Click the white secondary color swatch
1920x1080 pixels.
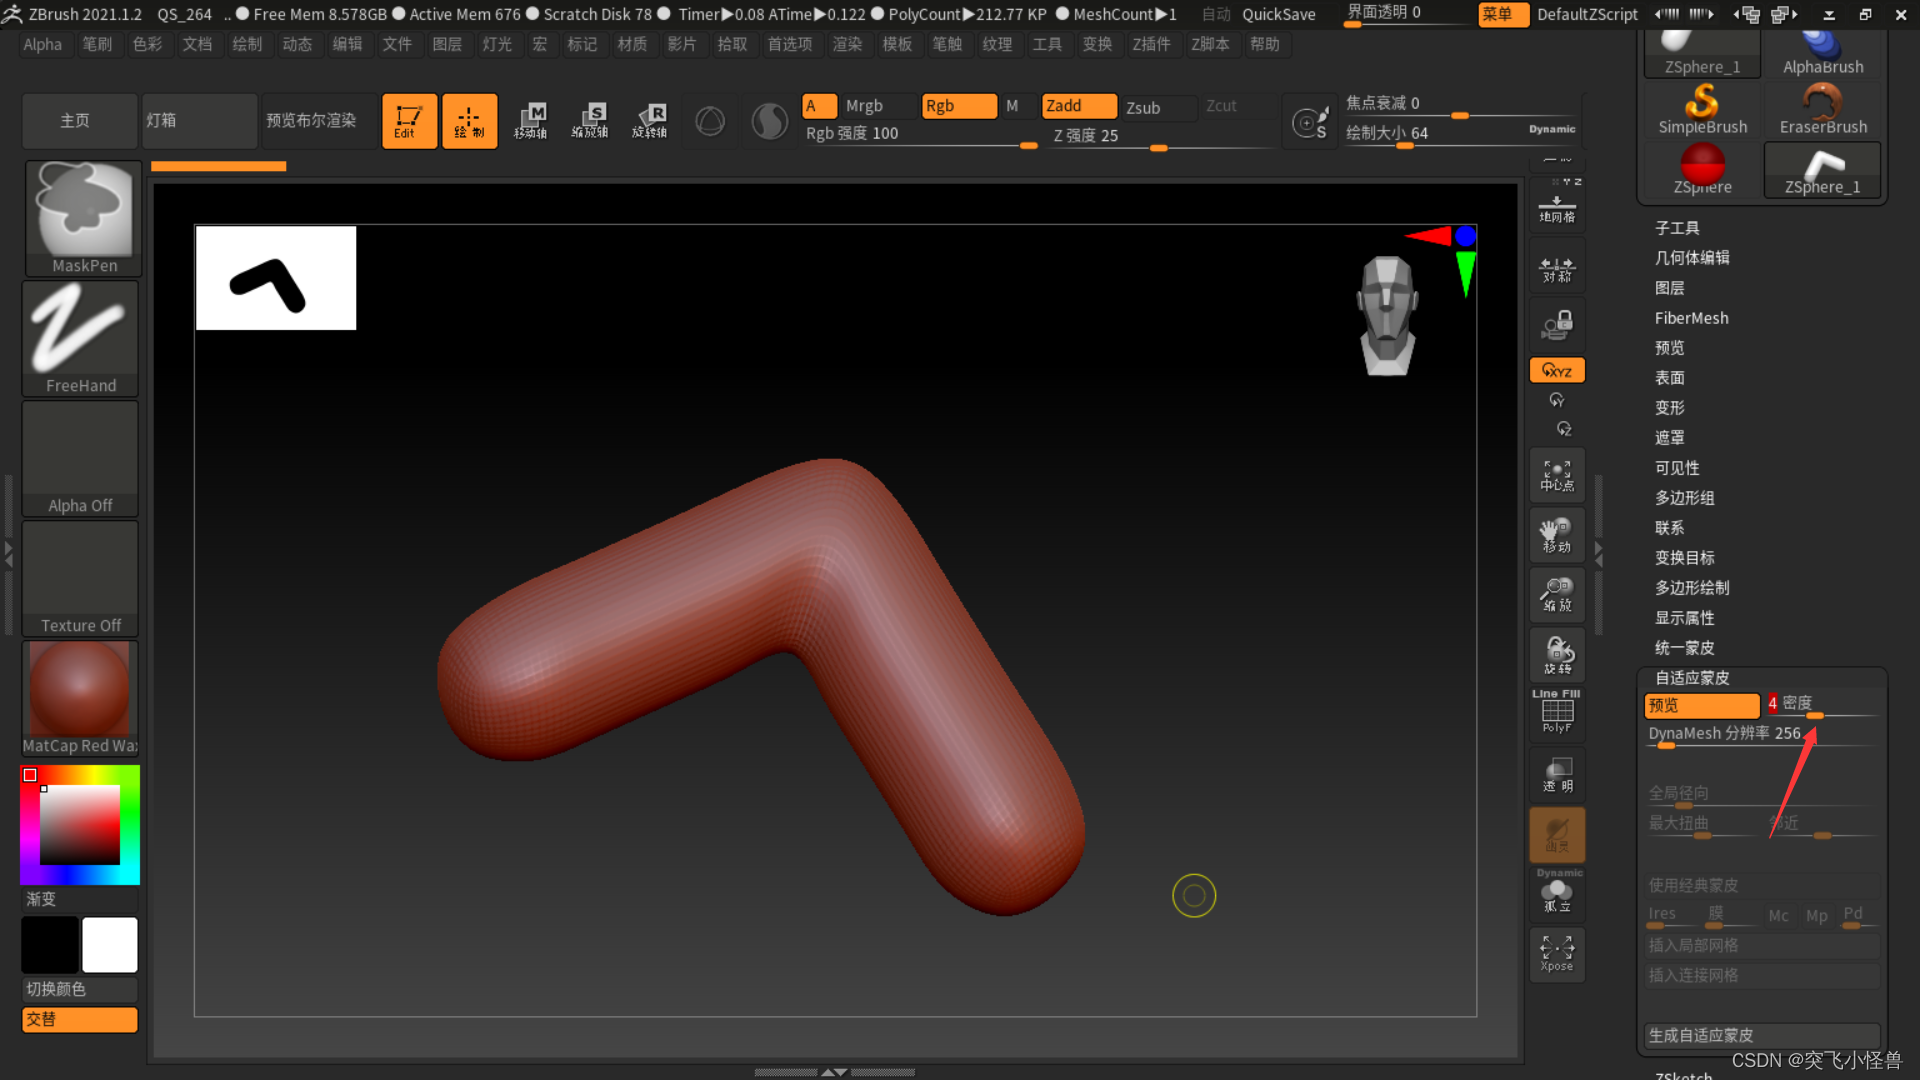tap(110, 945)
